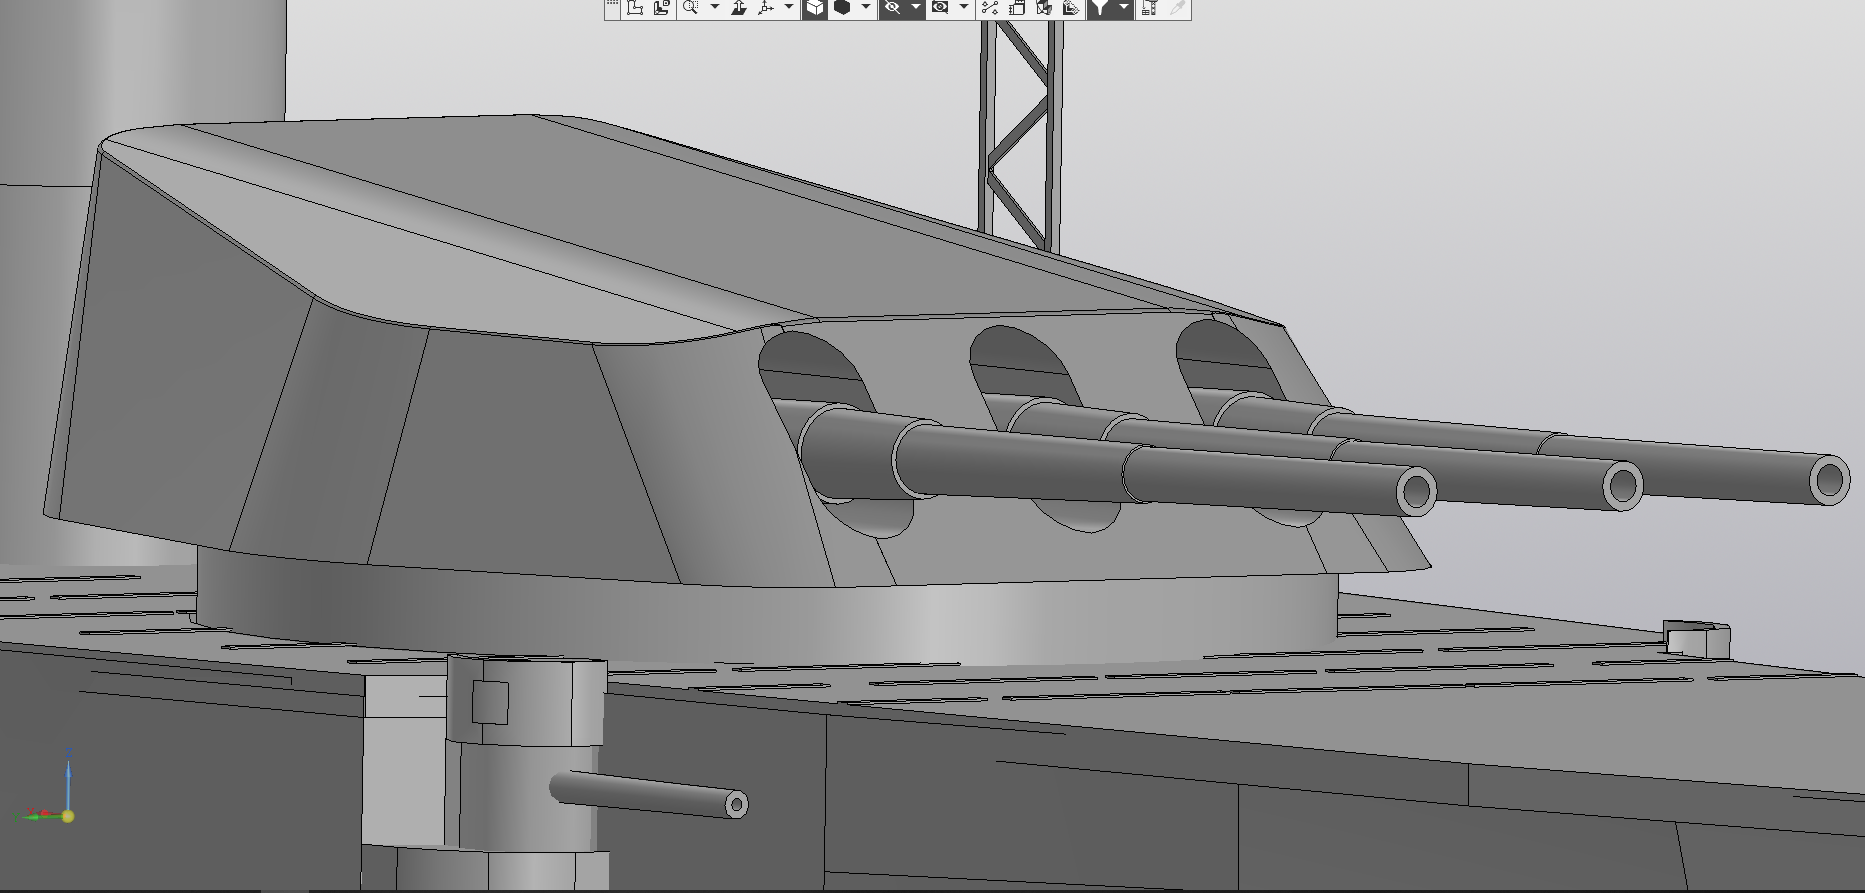Click the eyedropper icon at toolbar end
1865x893 pixels.
(1178, 8)
